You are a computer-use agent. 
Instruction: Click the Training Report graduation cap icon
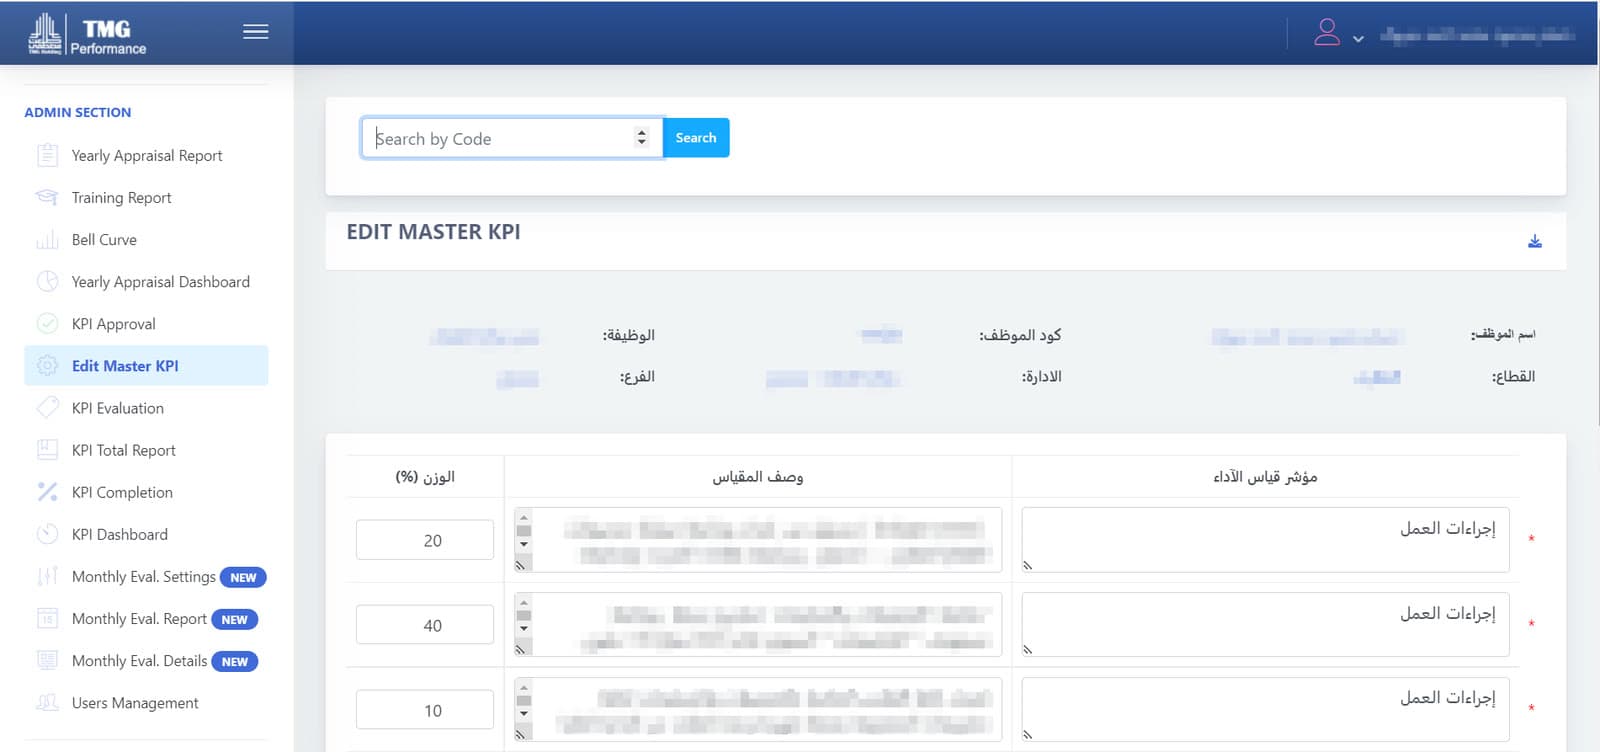tap(47, 197)
